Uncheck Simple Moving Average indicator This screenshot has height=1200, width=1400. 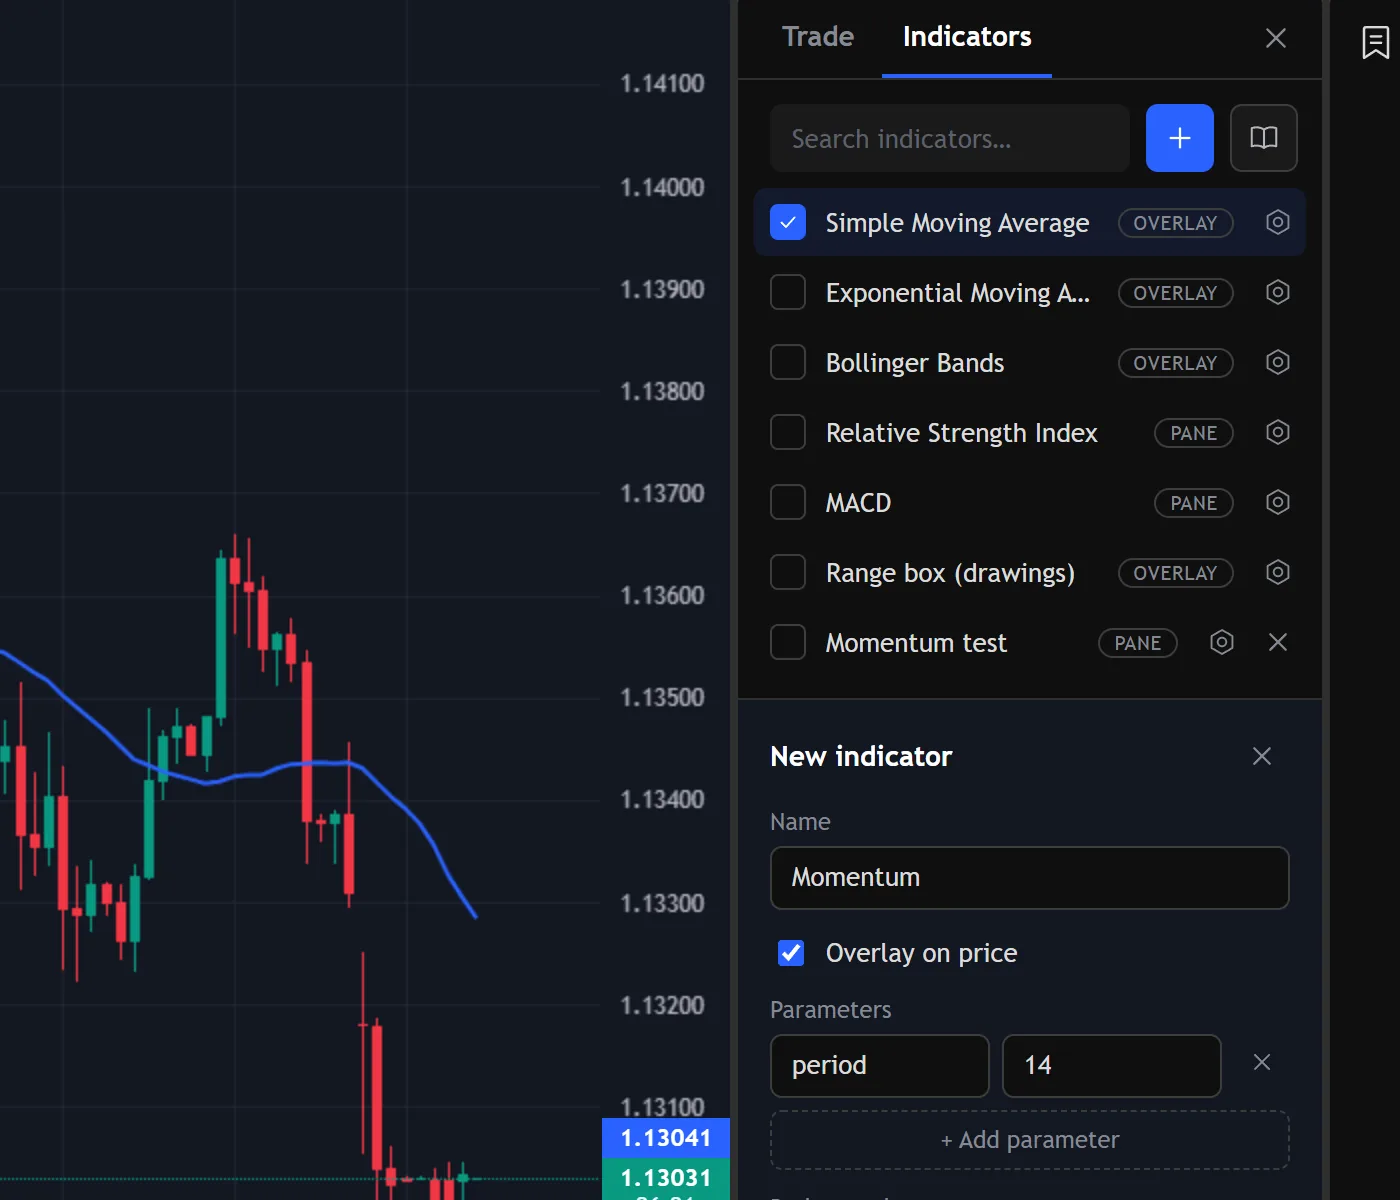[788, 222]
